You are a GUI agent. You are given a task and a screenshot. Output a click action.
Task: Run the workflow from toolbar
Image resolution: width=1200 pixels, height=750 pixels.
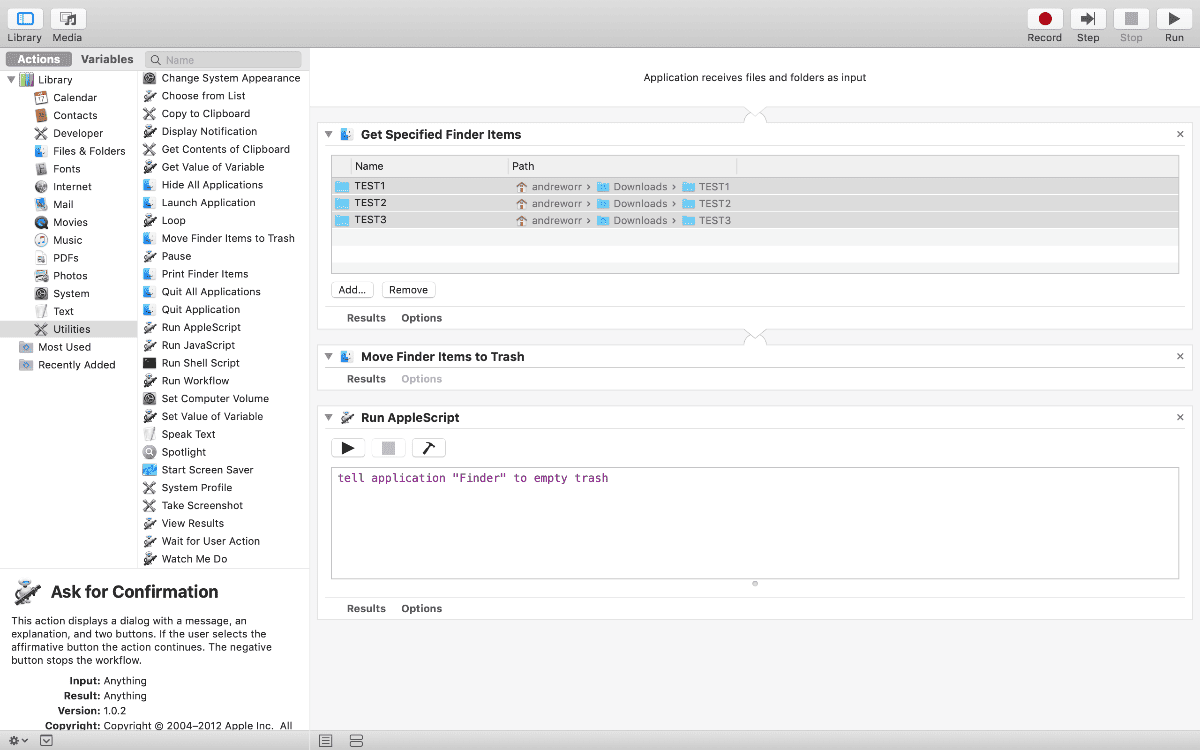tap(1174, 19)
